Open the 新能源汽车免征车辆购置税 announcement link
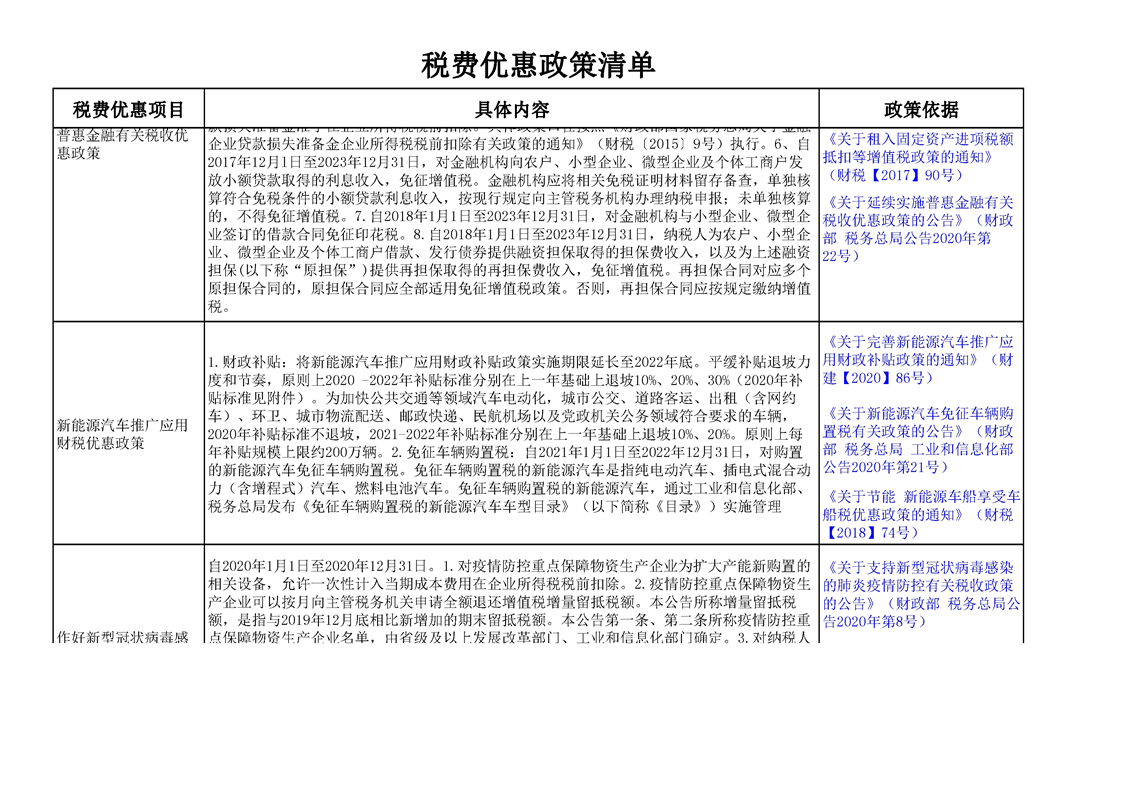Screen dimensions: 1122x793 coord(918,431)
